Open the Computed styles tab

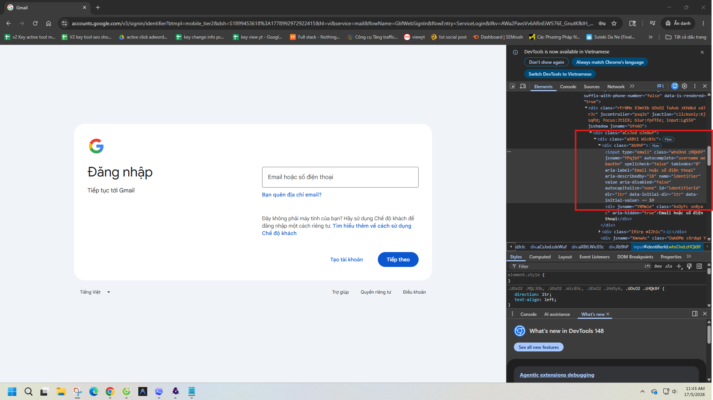tap(540, 257)
